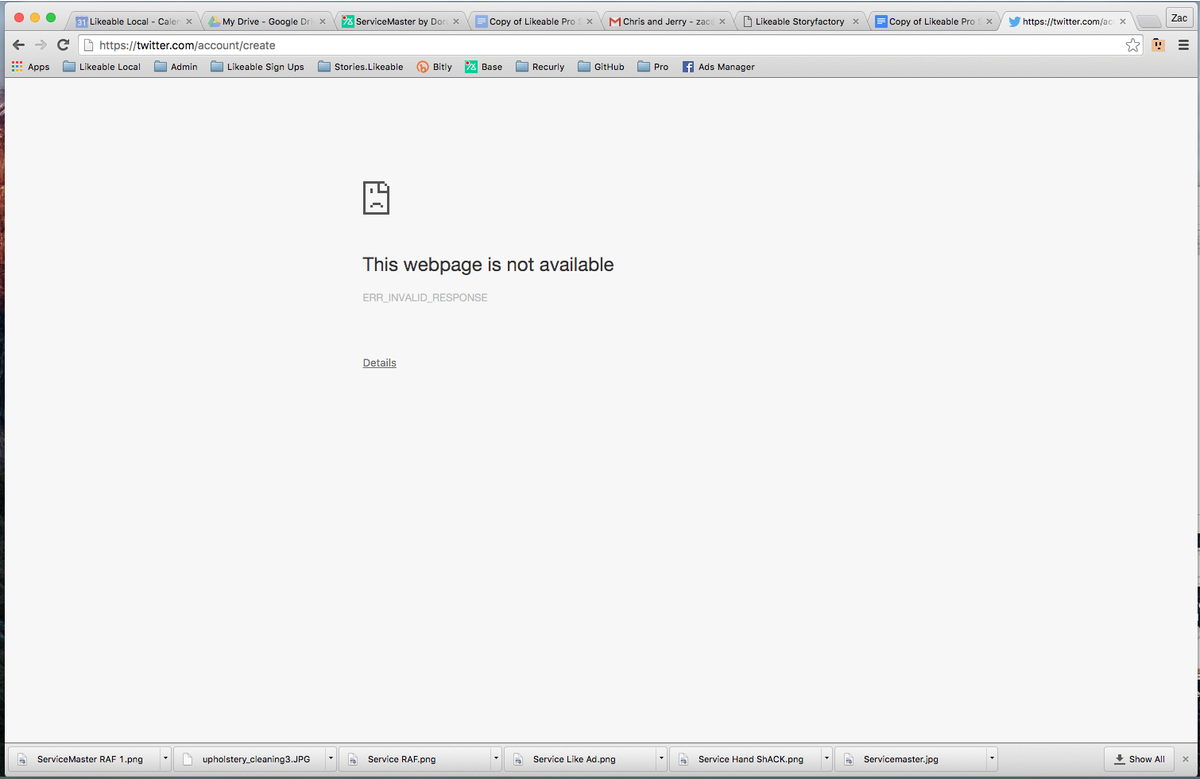Reload the page with the refresh icon
Screen dimensions: 1200x779
[x=63, y=45]
